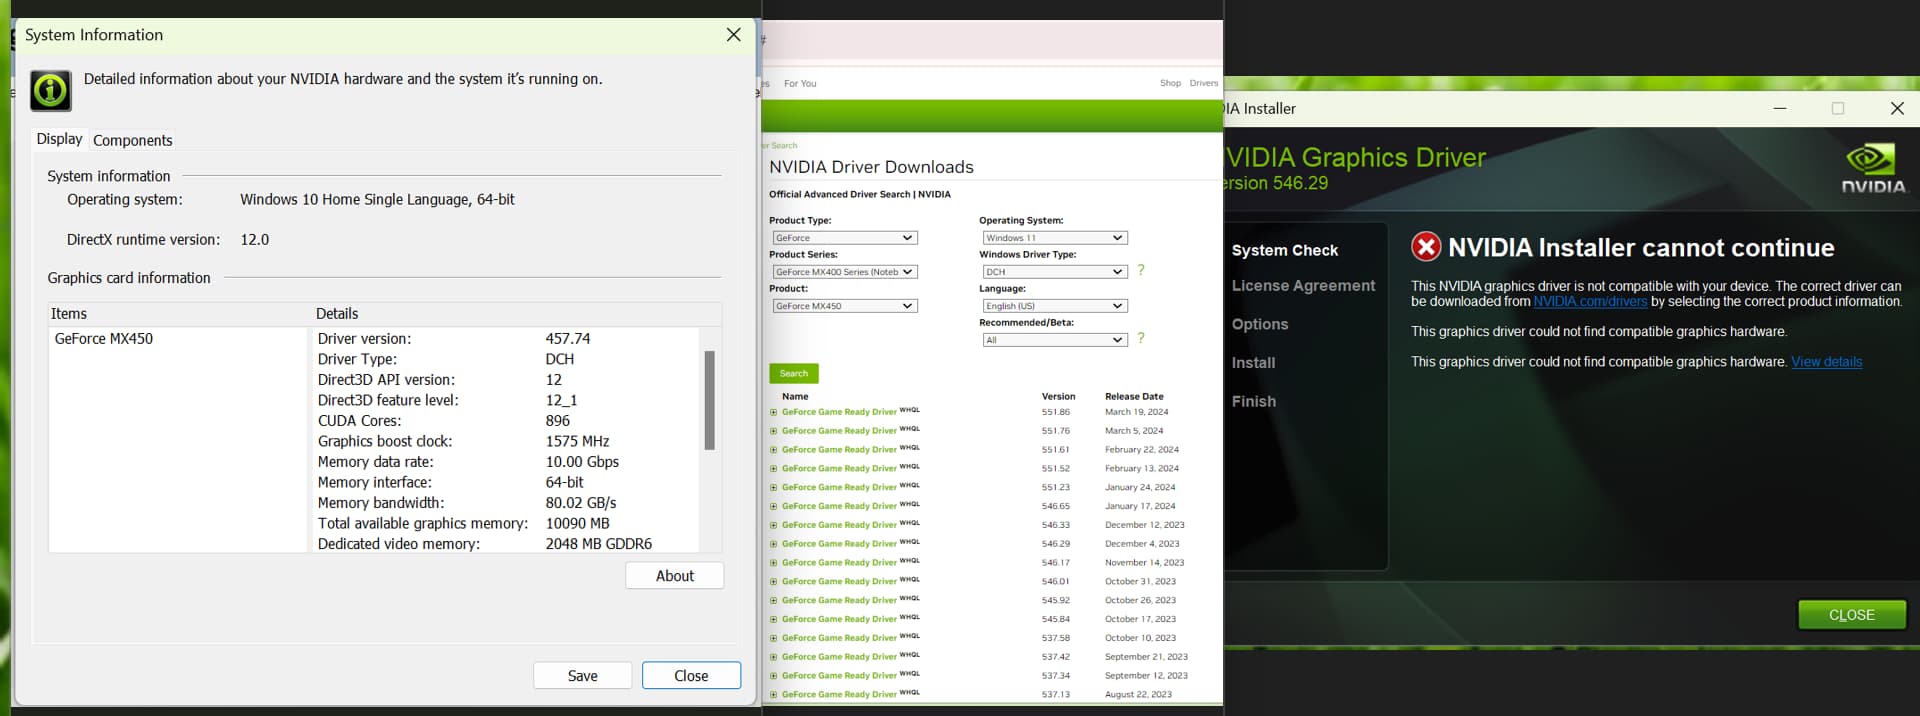Click the red error icon in the installer
Screen dimensions: 1920x716
[x=1425, y=247]
